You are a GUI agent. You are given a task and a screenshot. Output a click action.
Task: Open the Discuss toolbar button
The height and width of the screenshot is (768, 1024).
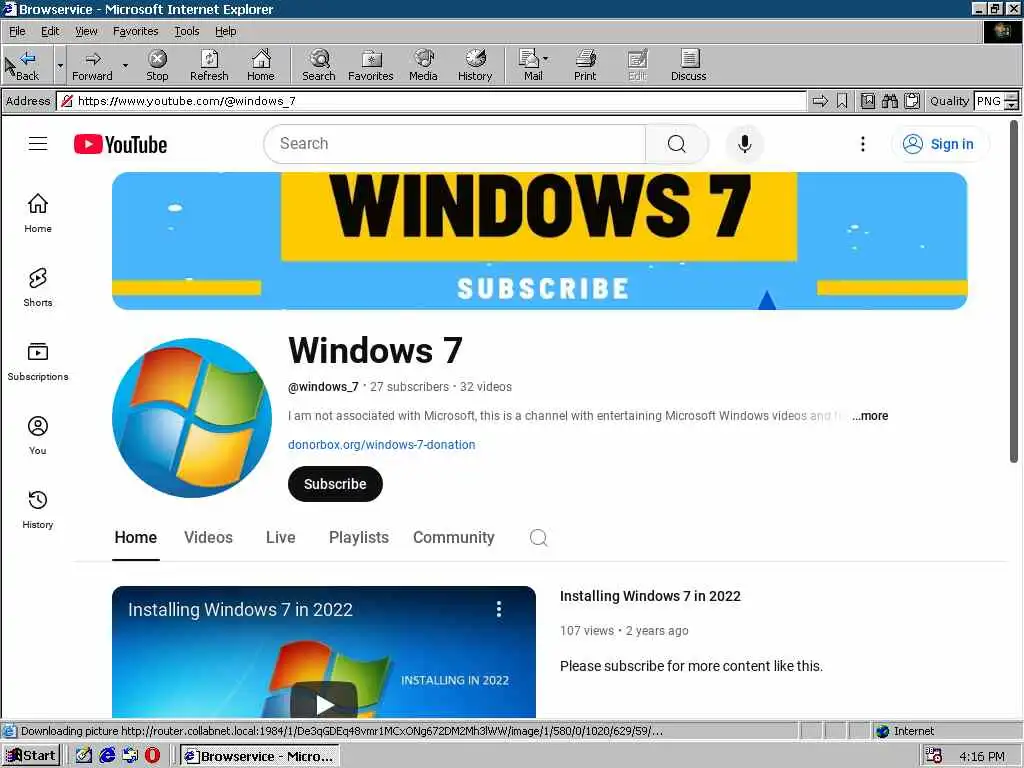688,65
